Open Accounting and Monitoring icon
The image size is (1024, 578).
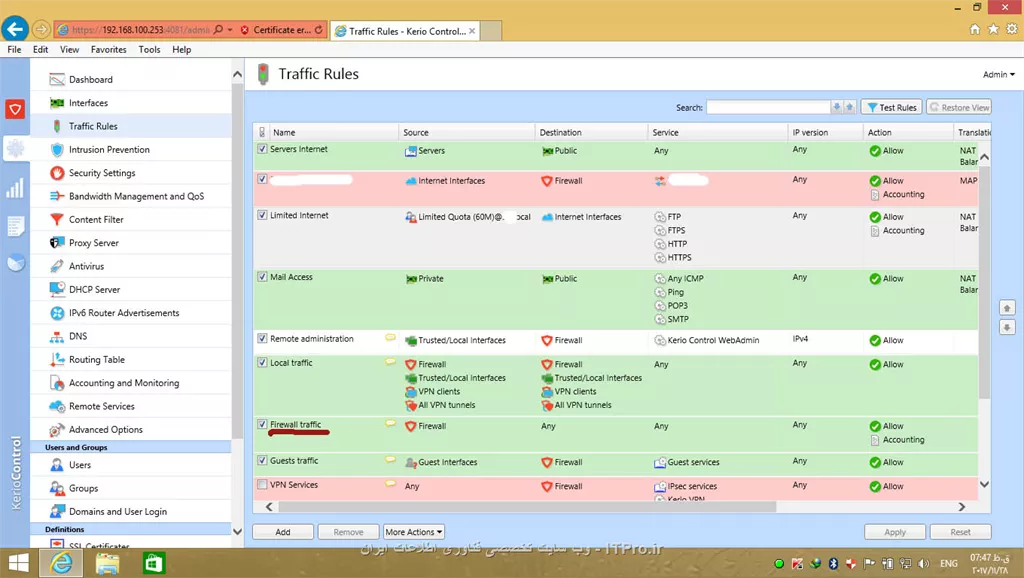click(57, 383)
